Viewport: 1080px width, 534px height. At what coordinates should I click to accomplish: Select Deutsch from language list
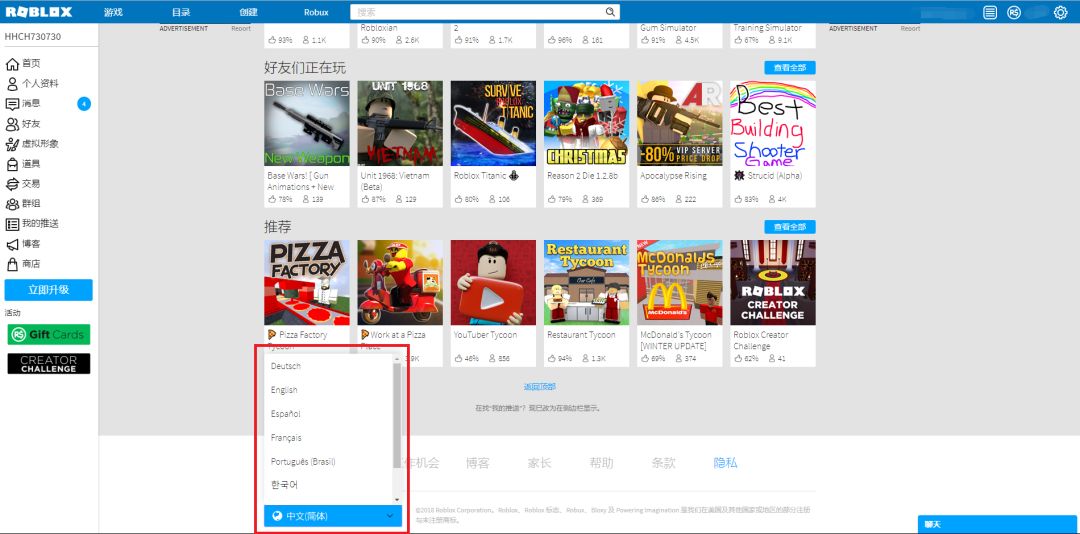coord(286,366)
